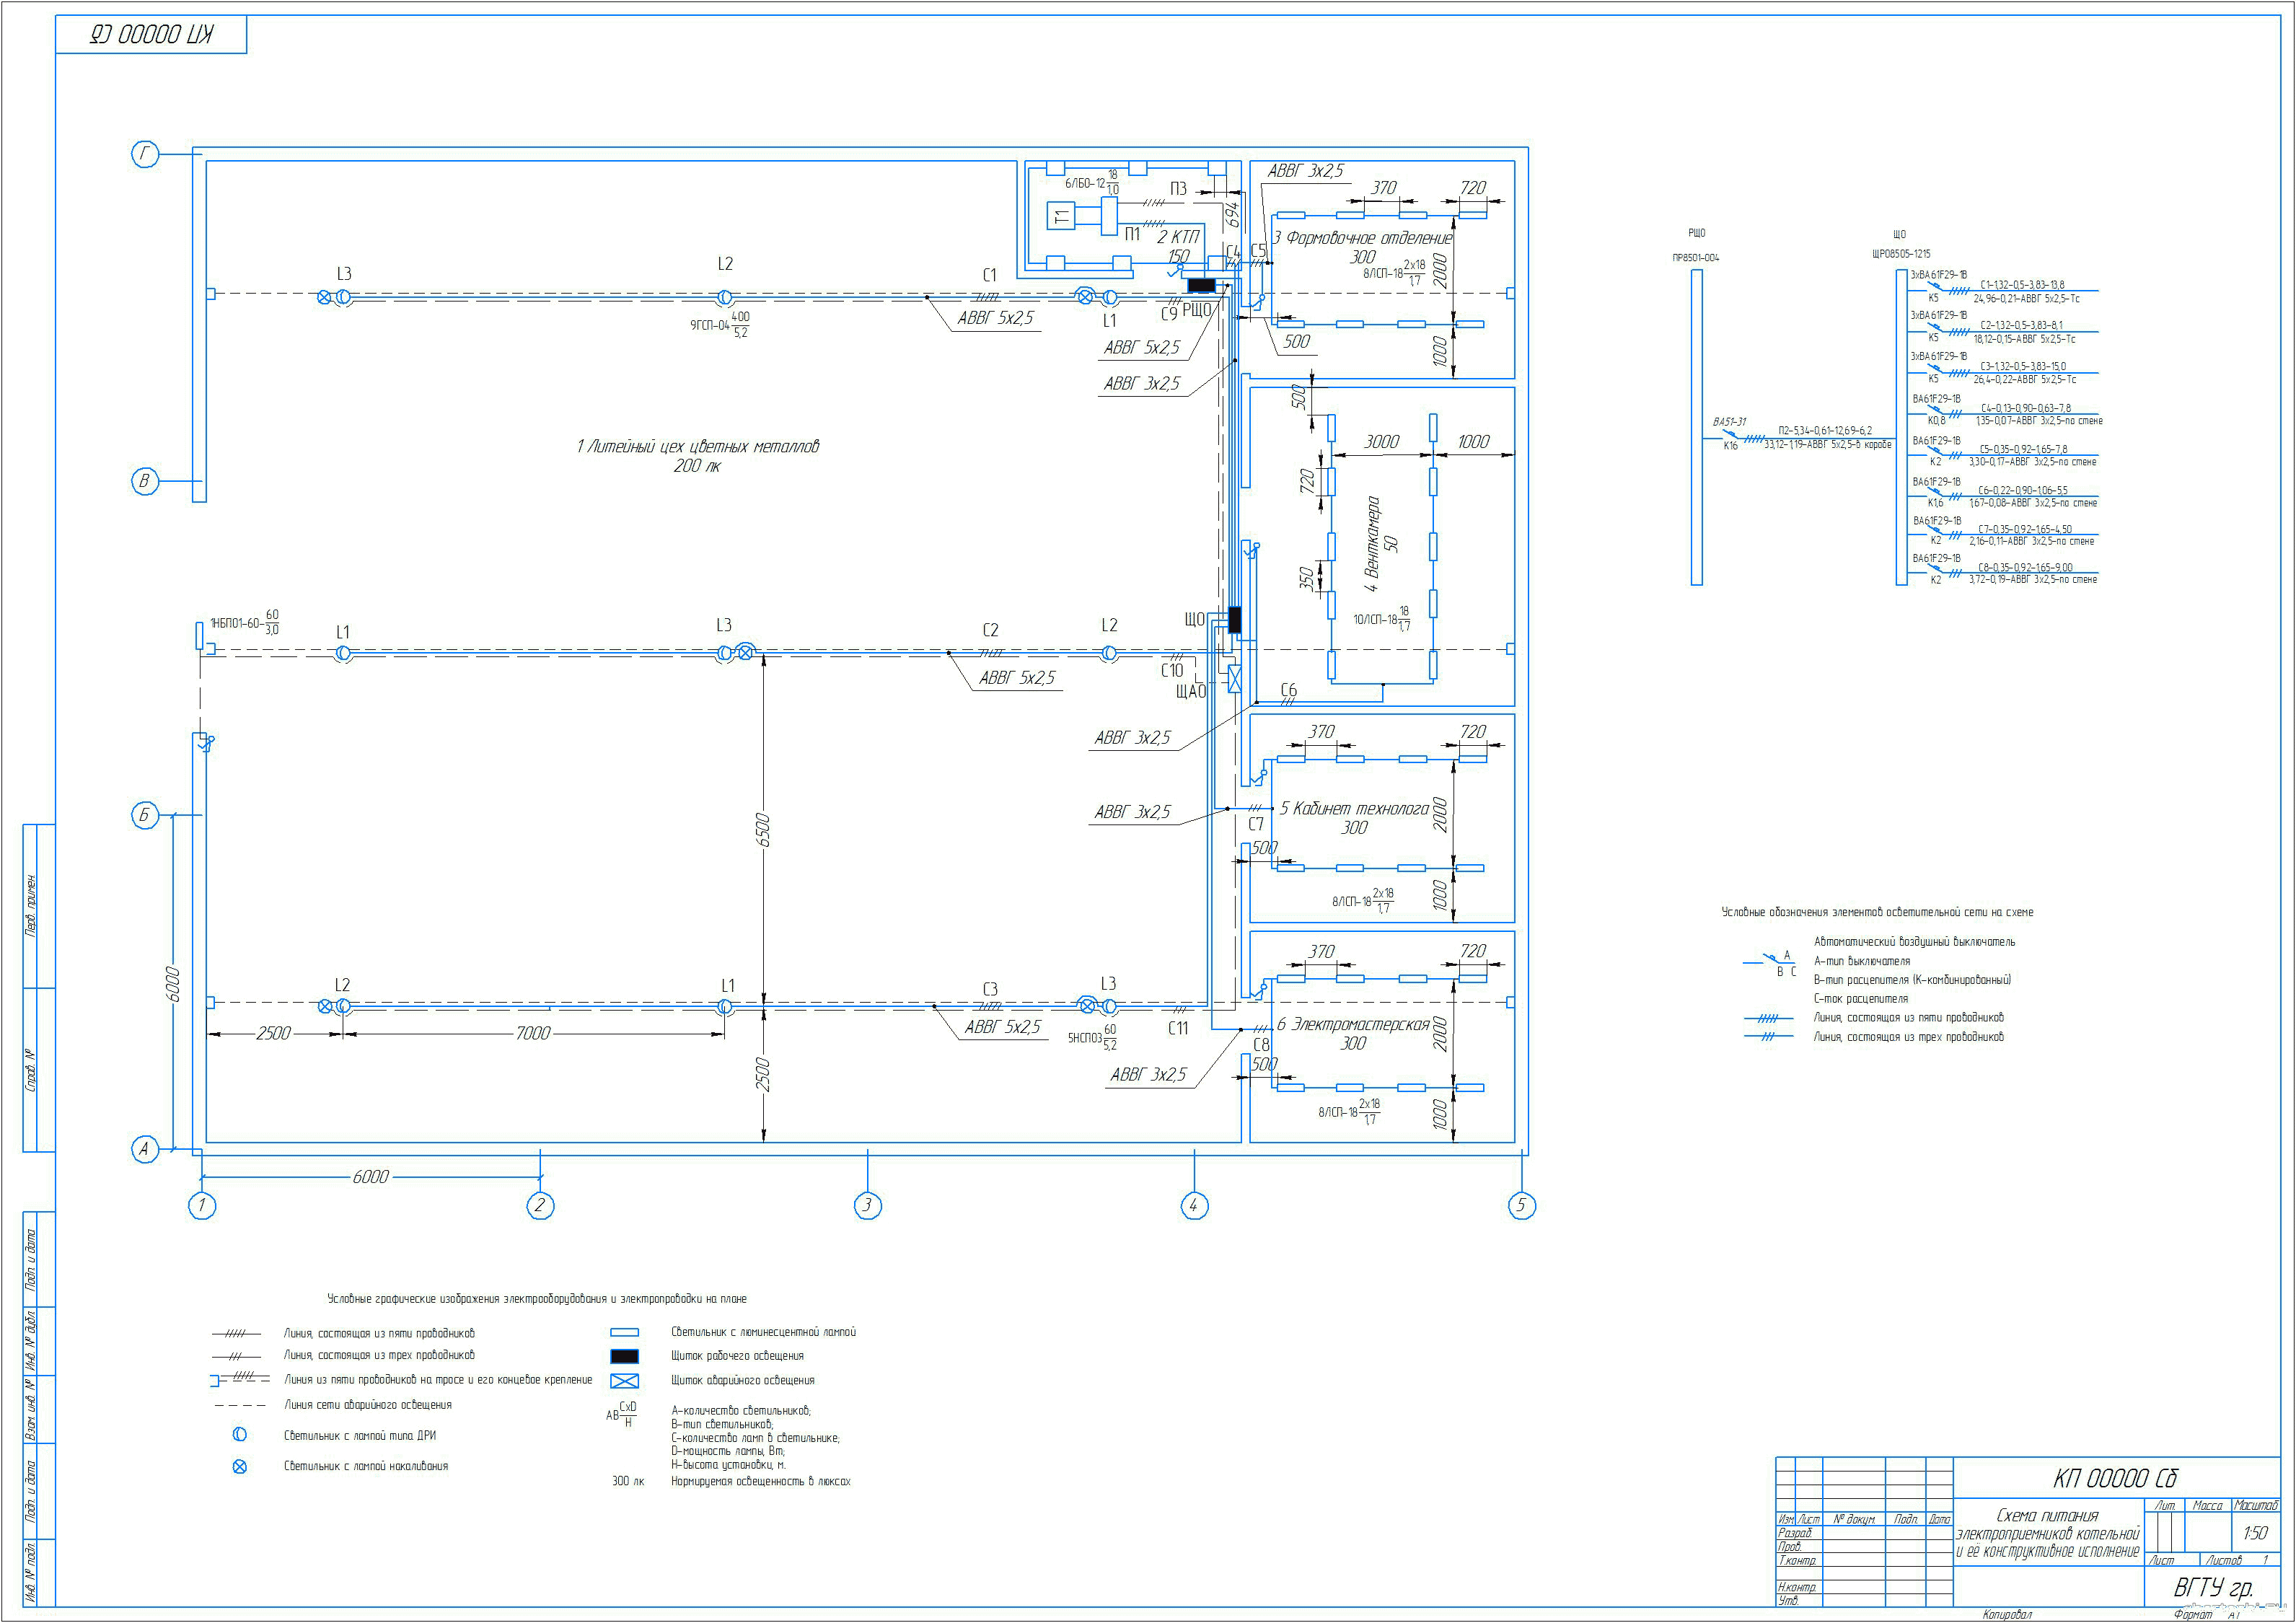Click the horizontal dimension '7000'
The width and height of the screenshot is (2296, 1623).
pyautogui.click(x=532, y=1033)
